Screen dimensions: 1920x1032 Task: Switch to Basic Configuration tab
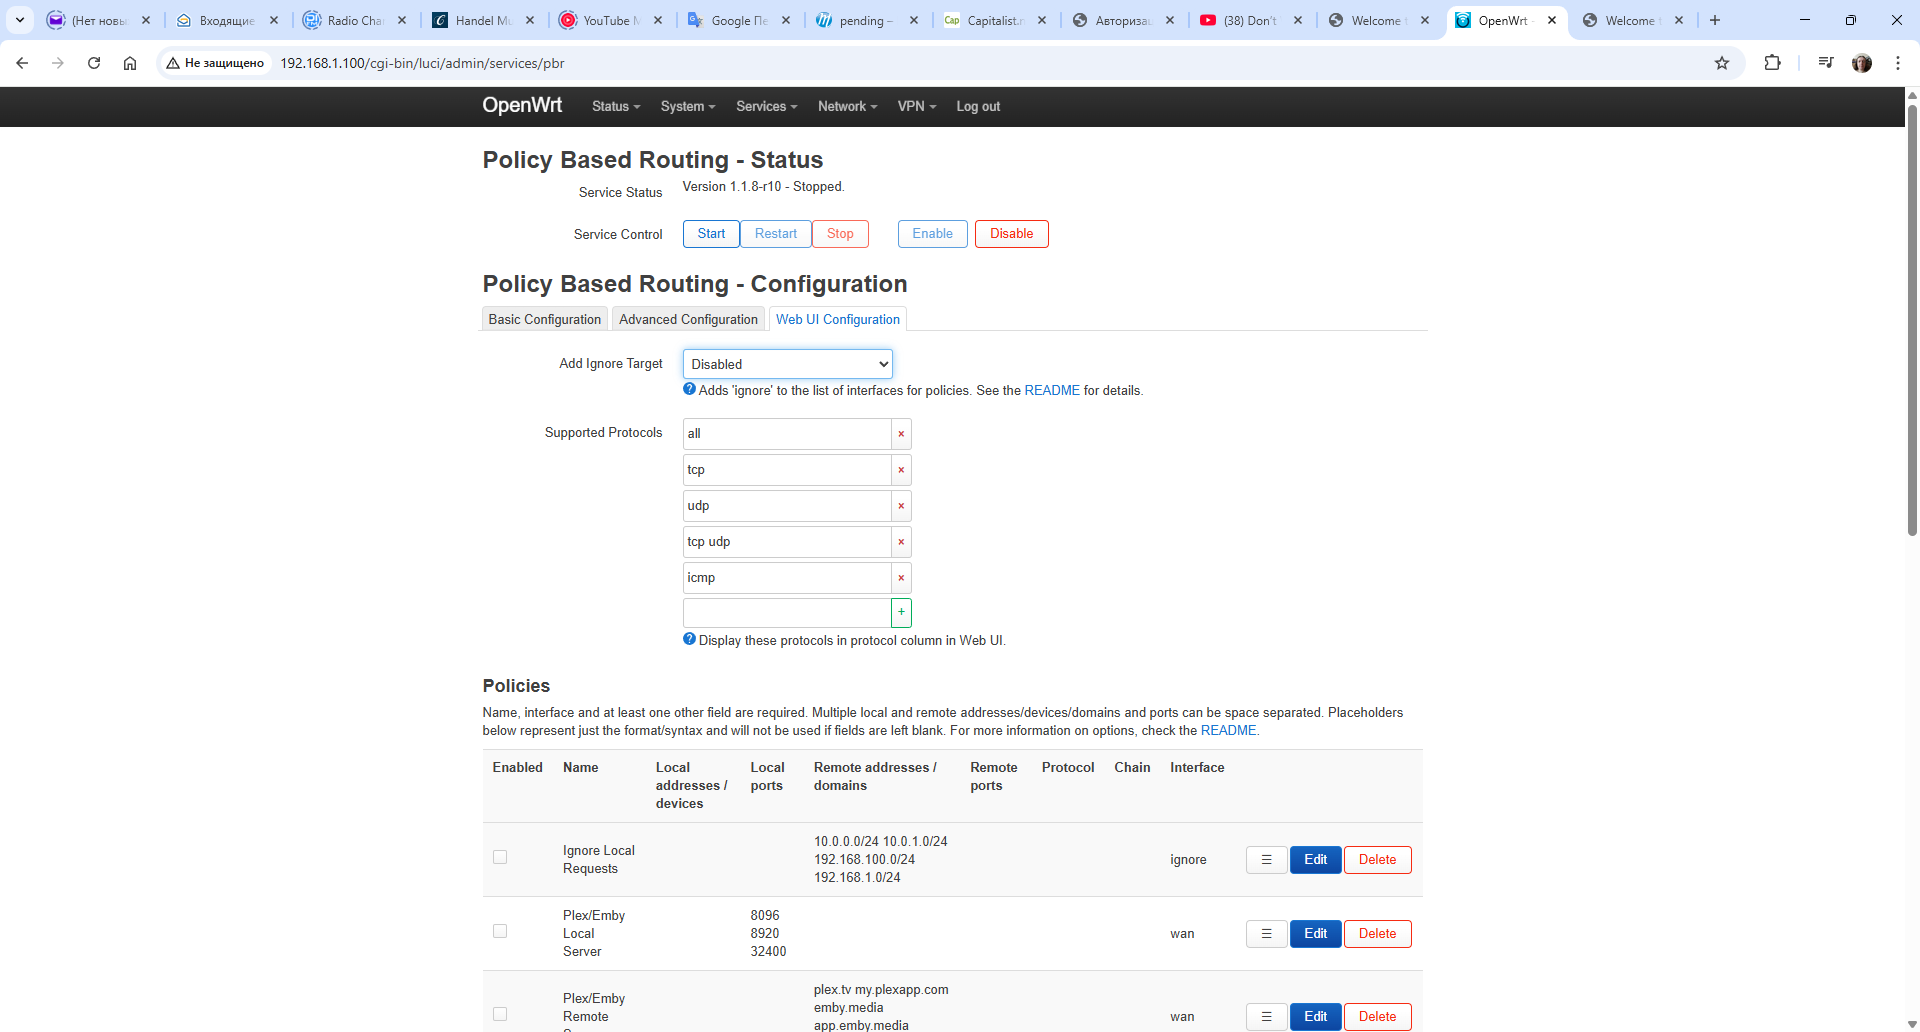coord(545,319)
